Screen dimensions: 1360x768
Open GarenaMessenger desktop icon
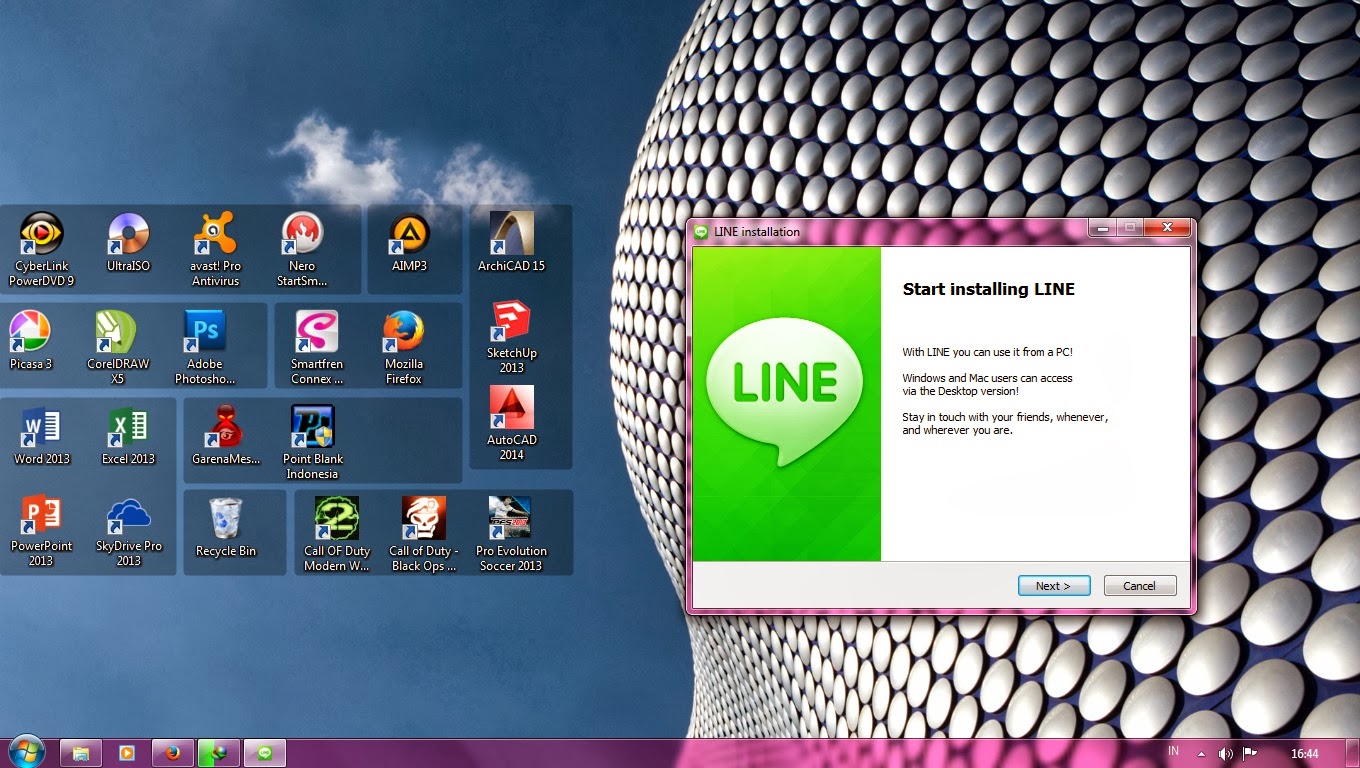(226, 436)
